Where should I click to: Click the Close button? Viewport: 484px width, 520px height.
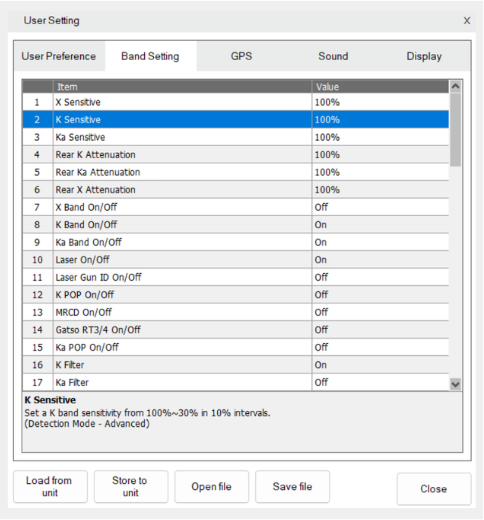click(434, 489)
